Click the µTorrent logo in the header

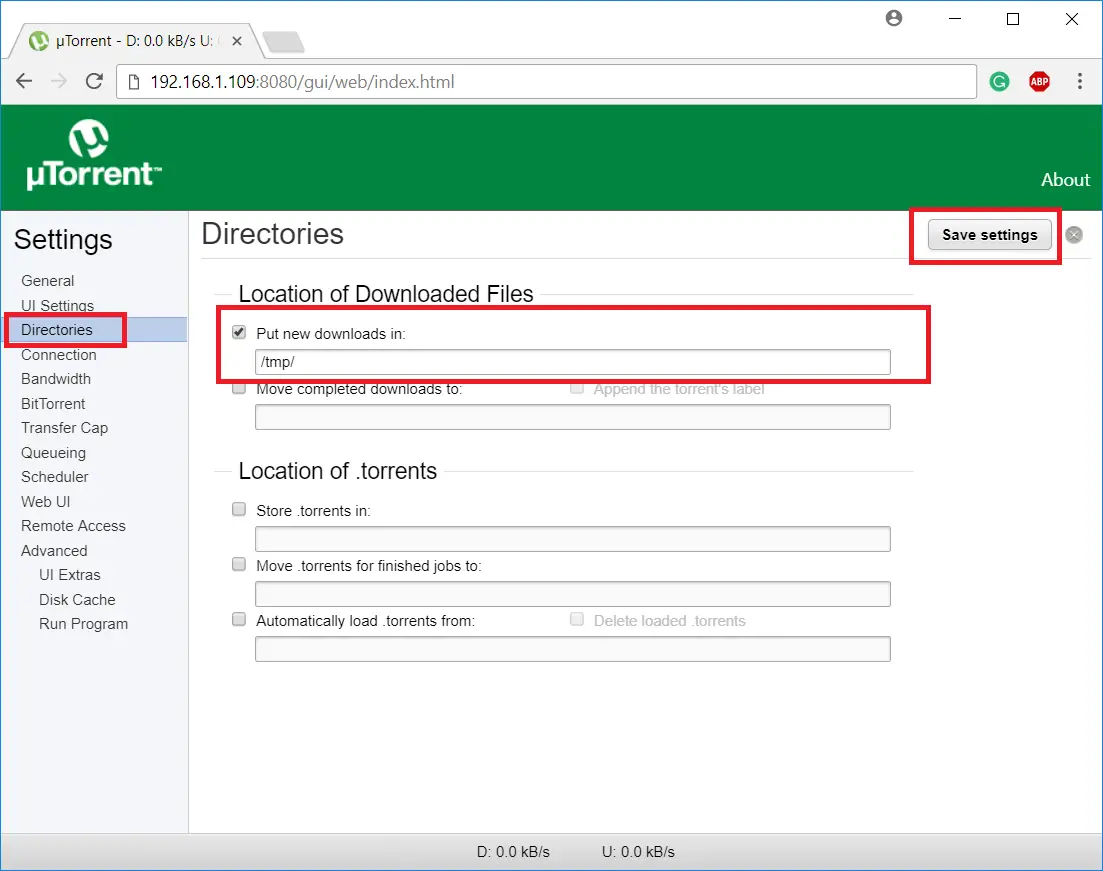click(x=94, y=156)
